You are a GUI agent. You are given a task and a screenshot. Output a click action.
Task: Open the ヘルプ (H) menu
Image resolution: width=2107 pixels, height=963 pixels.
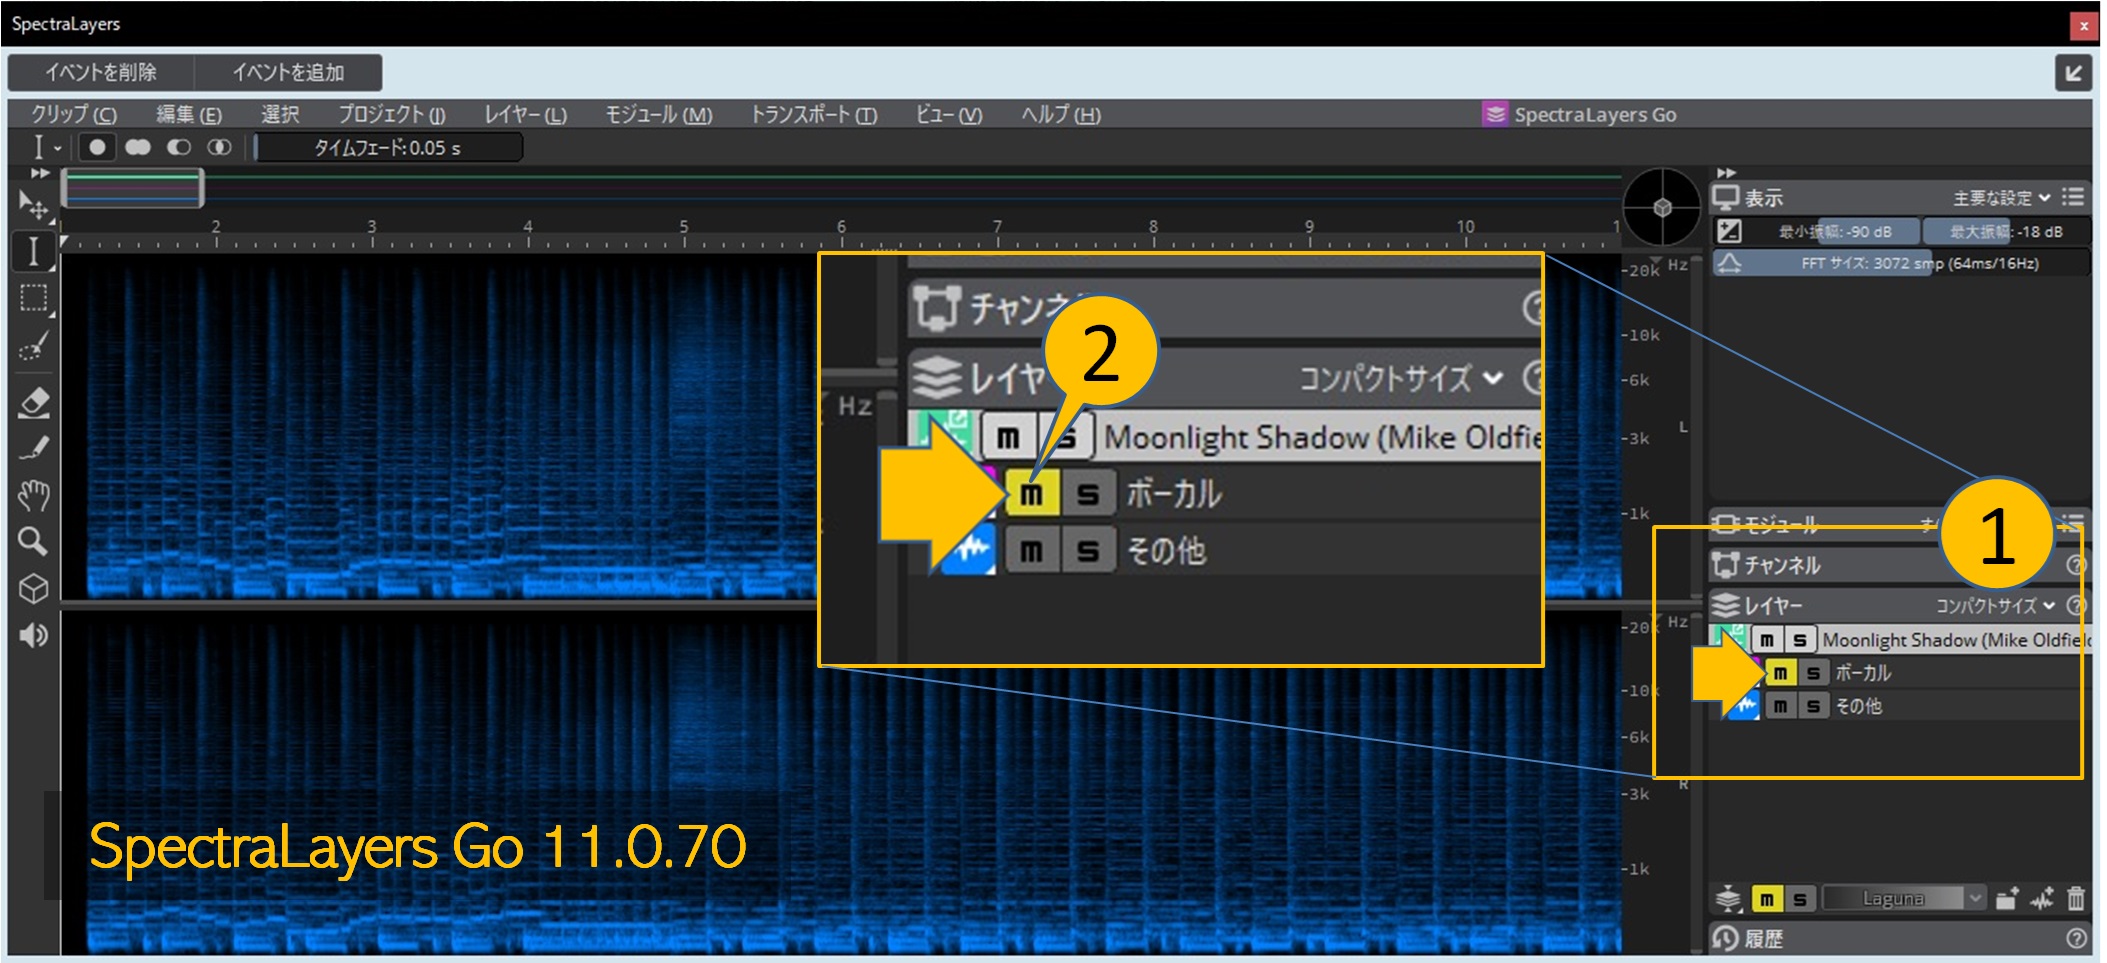pyautogui.click(x=1061, y=115)
